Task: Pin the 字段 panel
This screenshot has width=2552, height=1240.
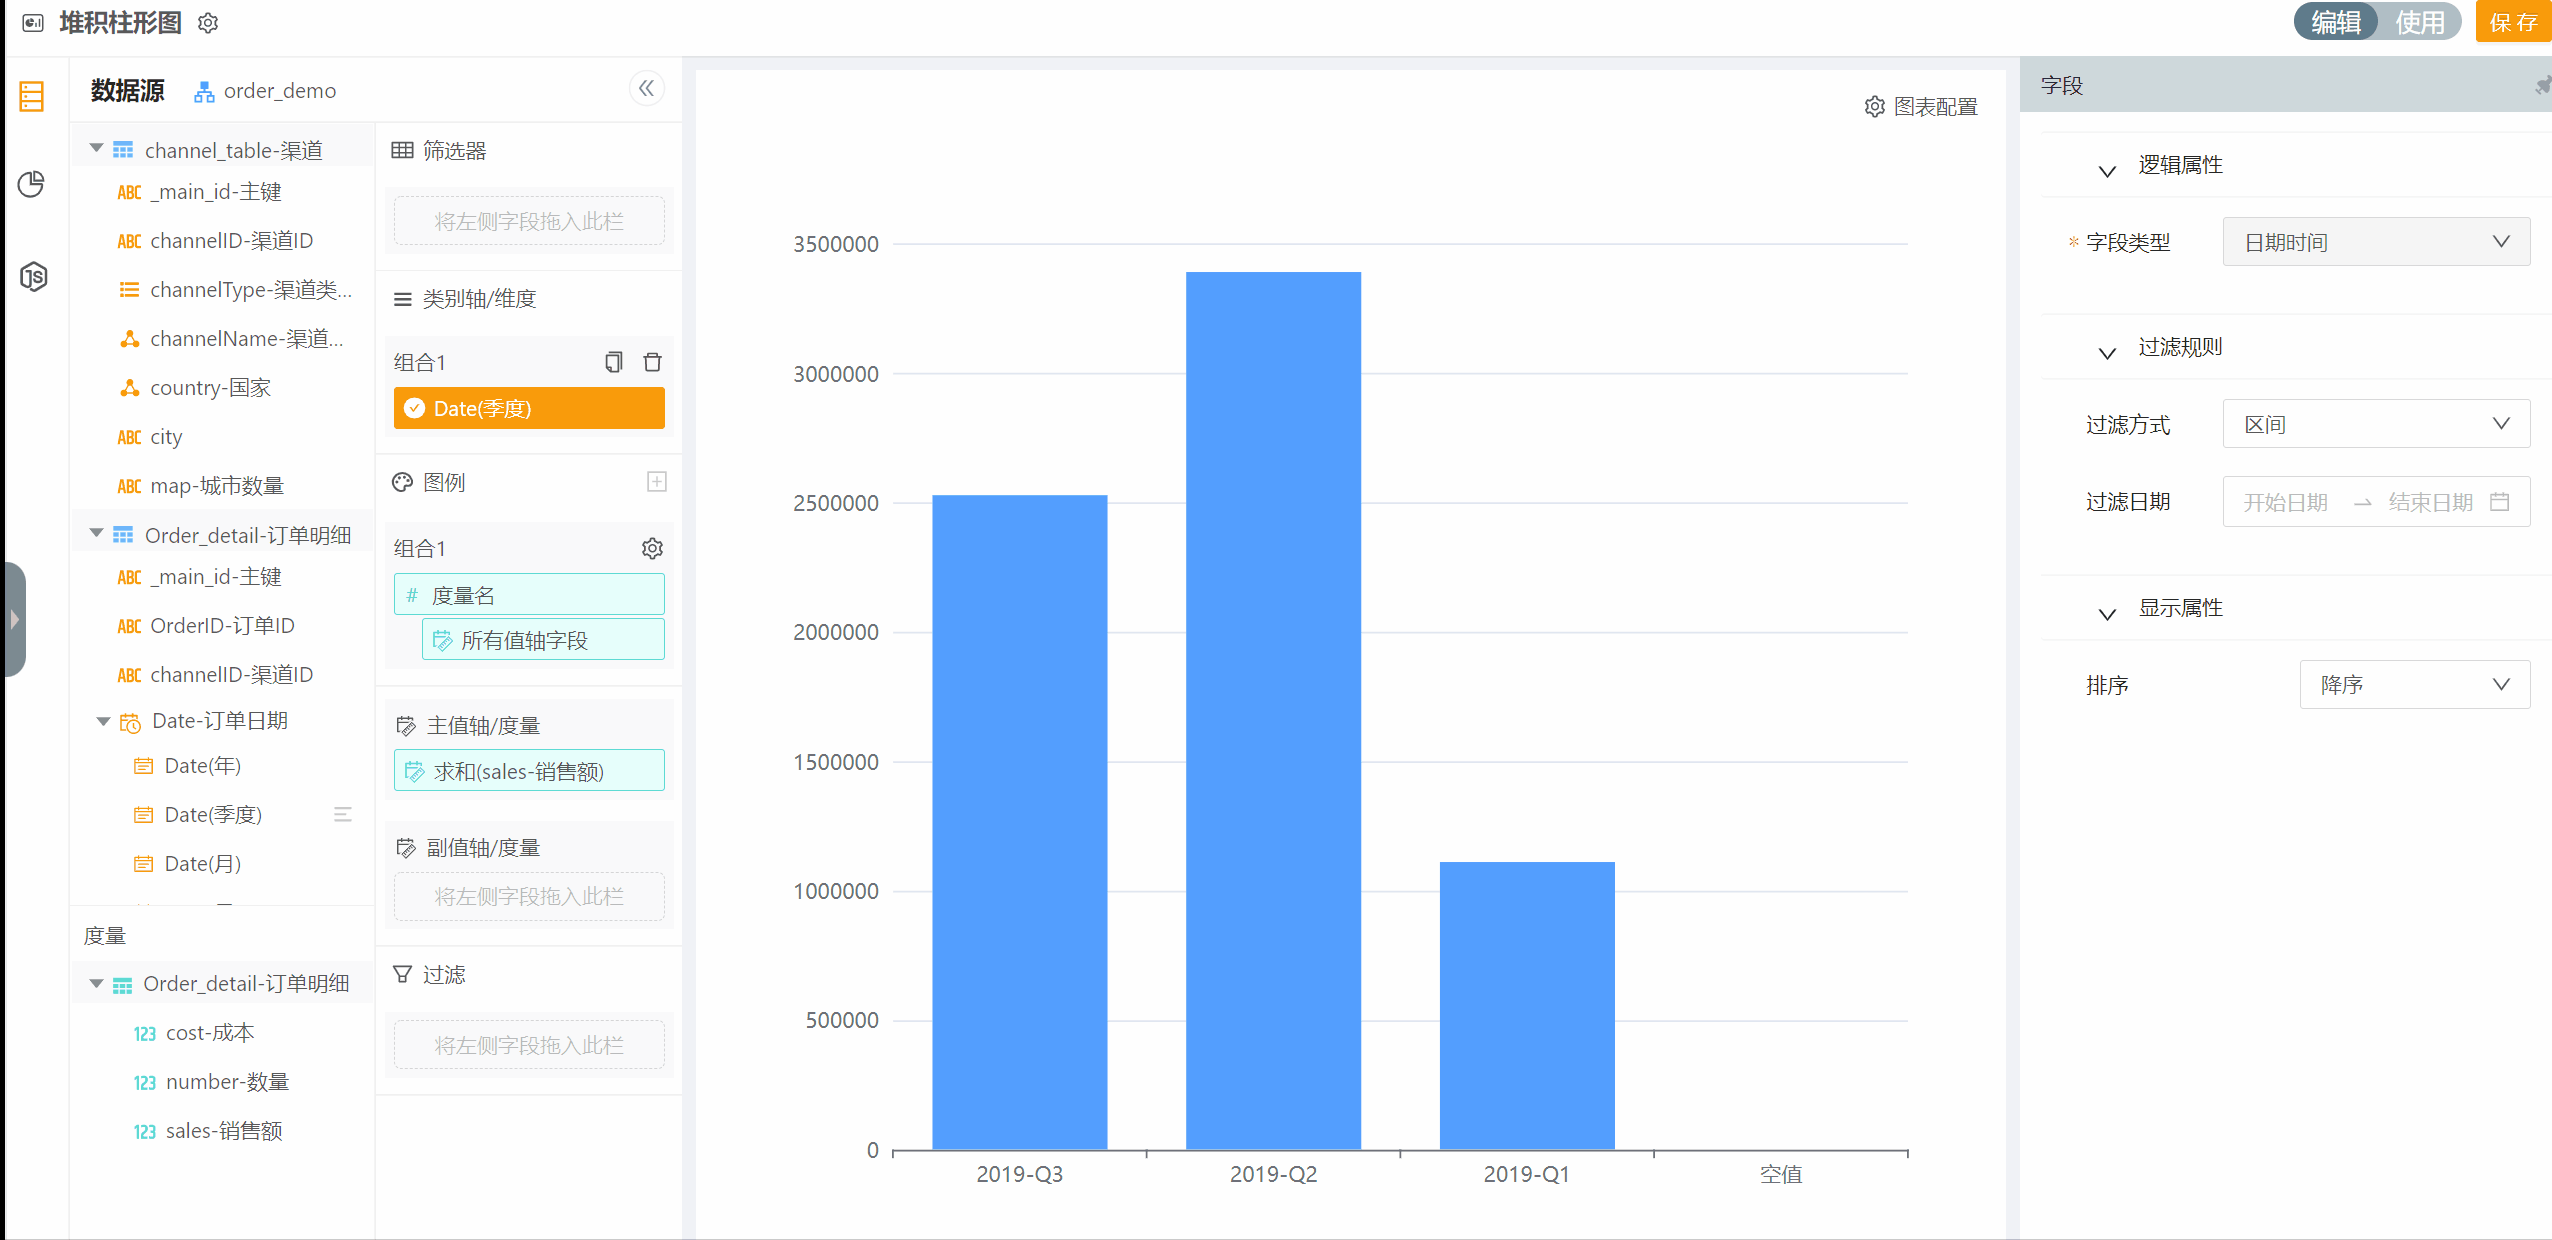Action: click(x=2543, y=86)
